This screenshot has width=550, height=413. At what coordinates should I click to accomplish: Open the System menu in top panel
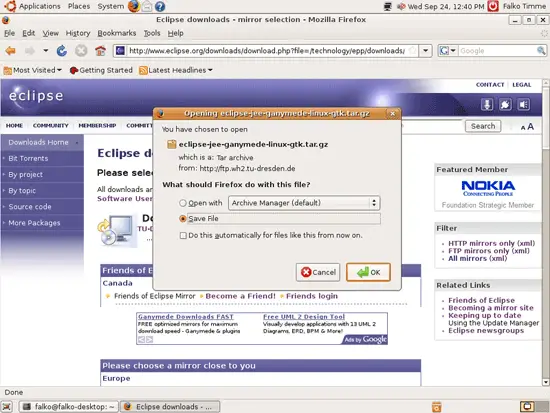point(110,6)
